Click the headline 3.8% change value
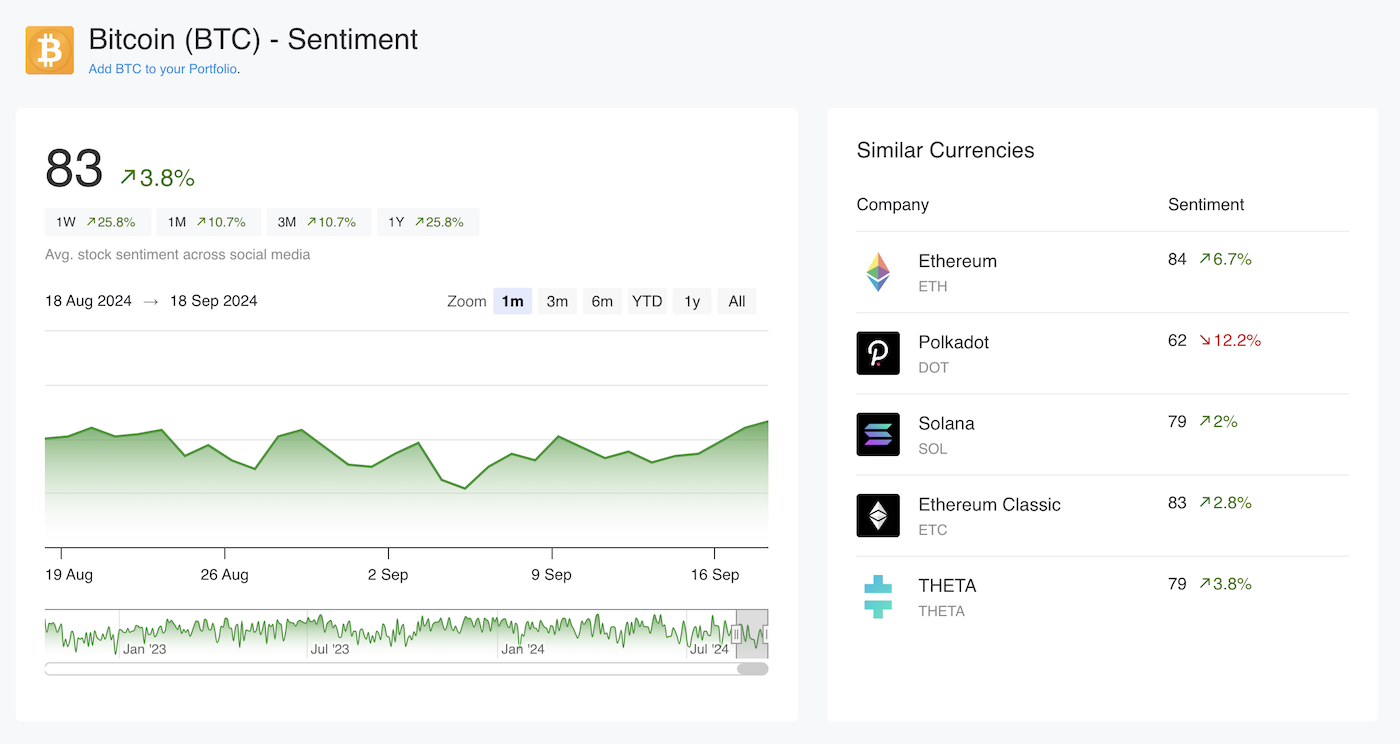 coord(157,178)
